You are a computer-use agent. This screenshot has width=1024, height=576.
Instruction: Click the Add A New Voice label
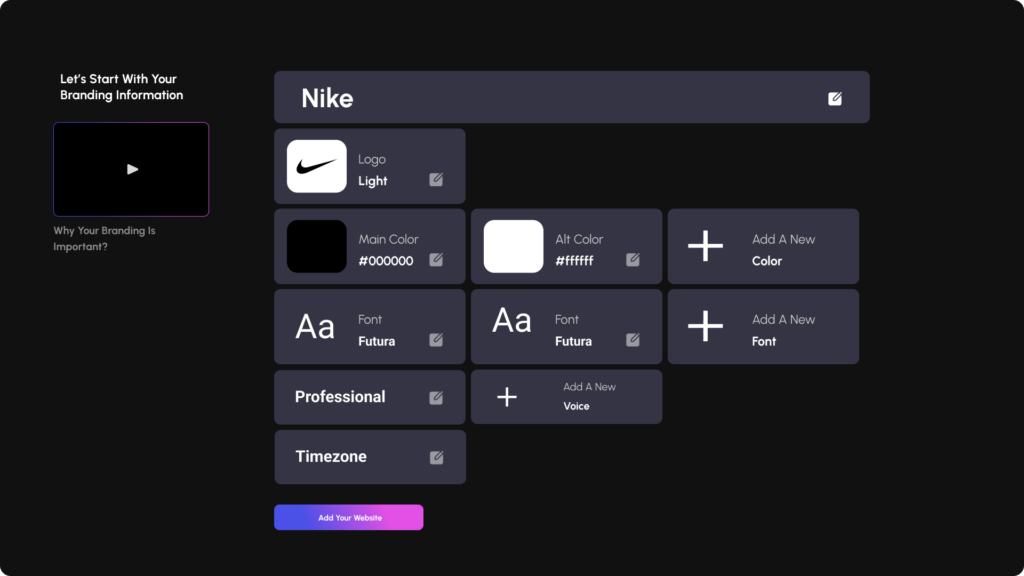(589, 396)
